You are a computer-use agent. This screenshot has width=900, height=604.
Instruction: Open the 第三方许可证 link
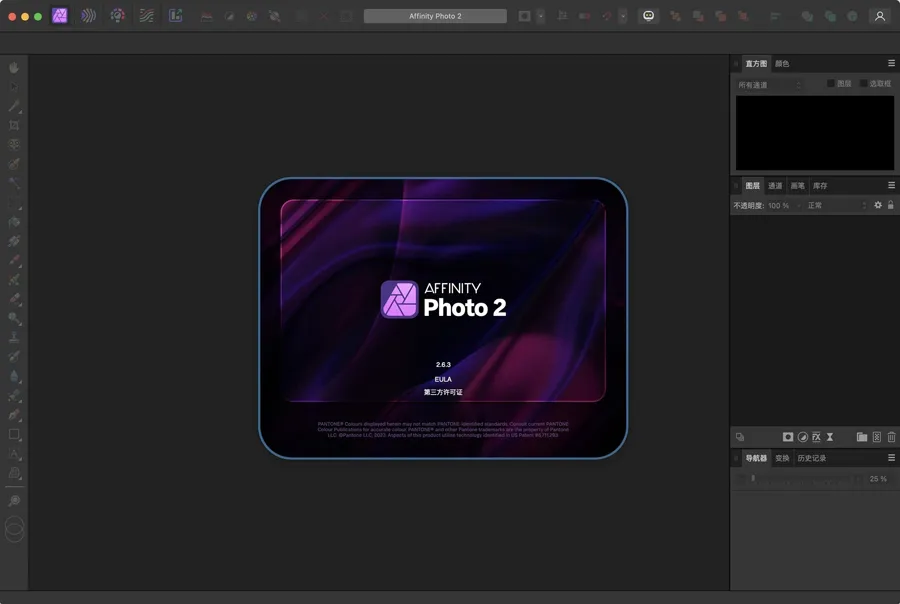[x=443, y=392]
